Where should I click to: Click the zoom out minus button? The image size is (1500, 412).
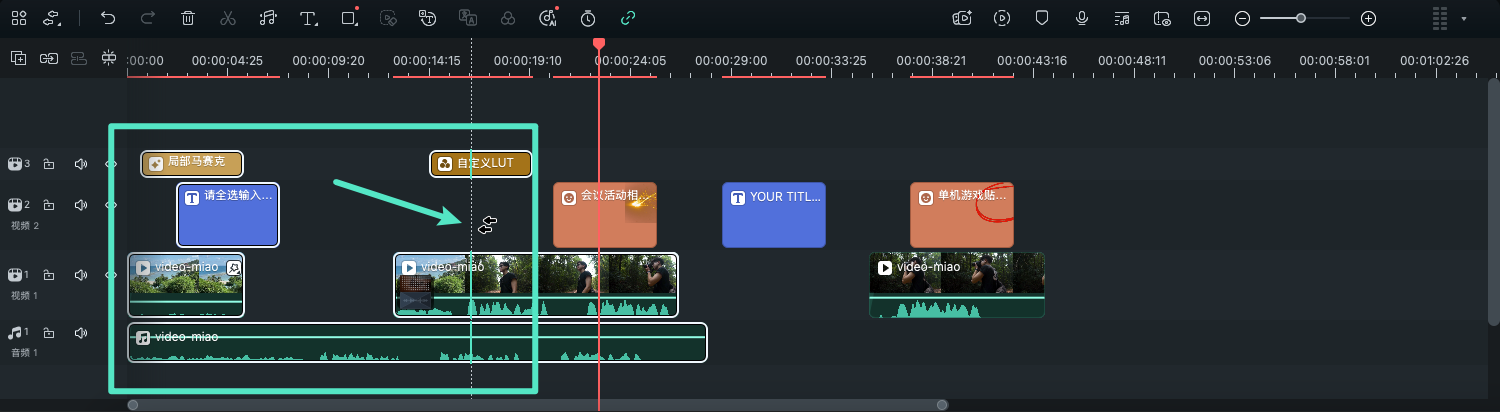tap(1242, 18)
